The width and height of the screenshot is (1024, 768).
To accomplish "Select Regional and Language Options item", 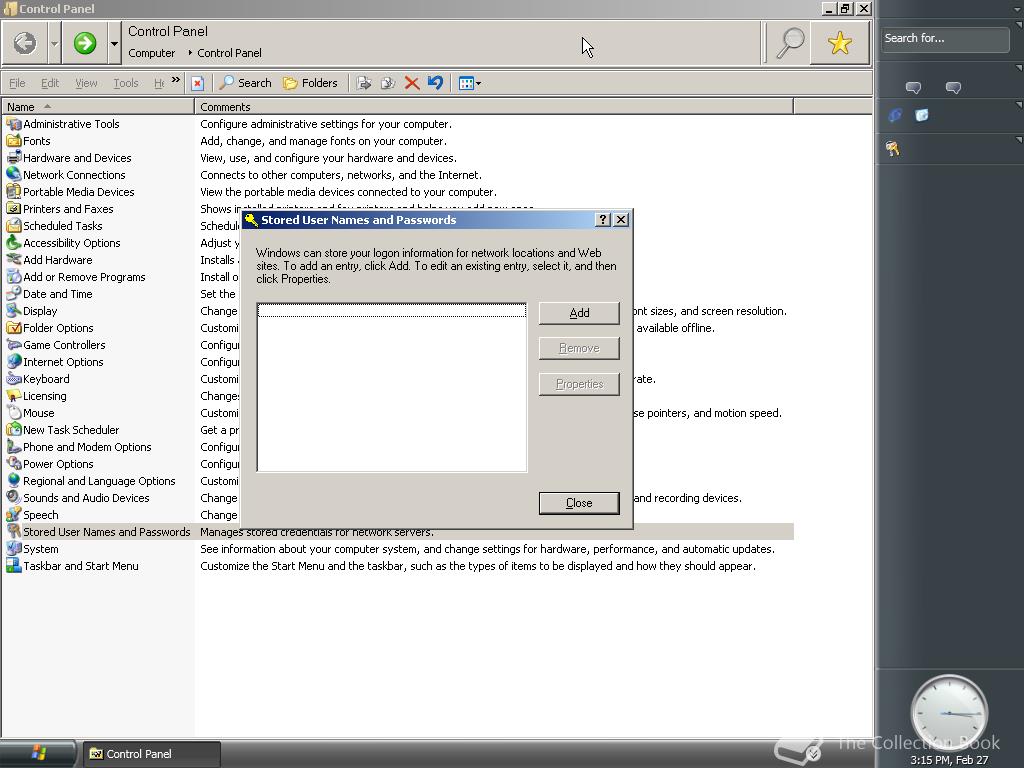I will pyautogui.click(x=99, y=481).
